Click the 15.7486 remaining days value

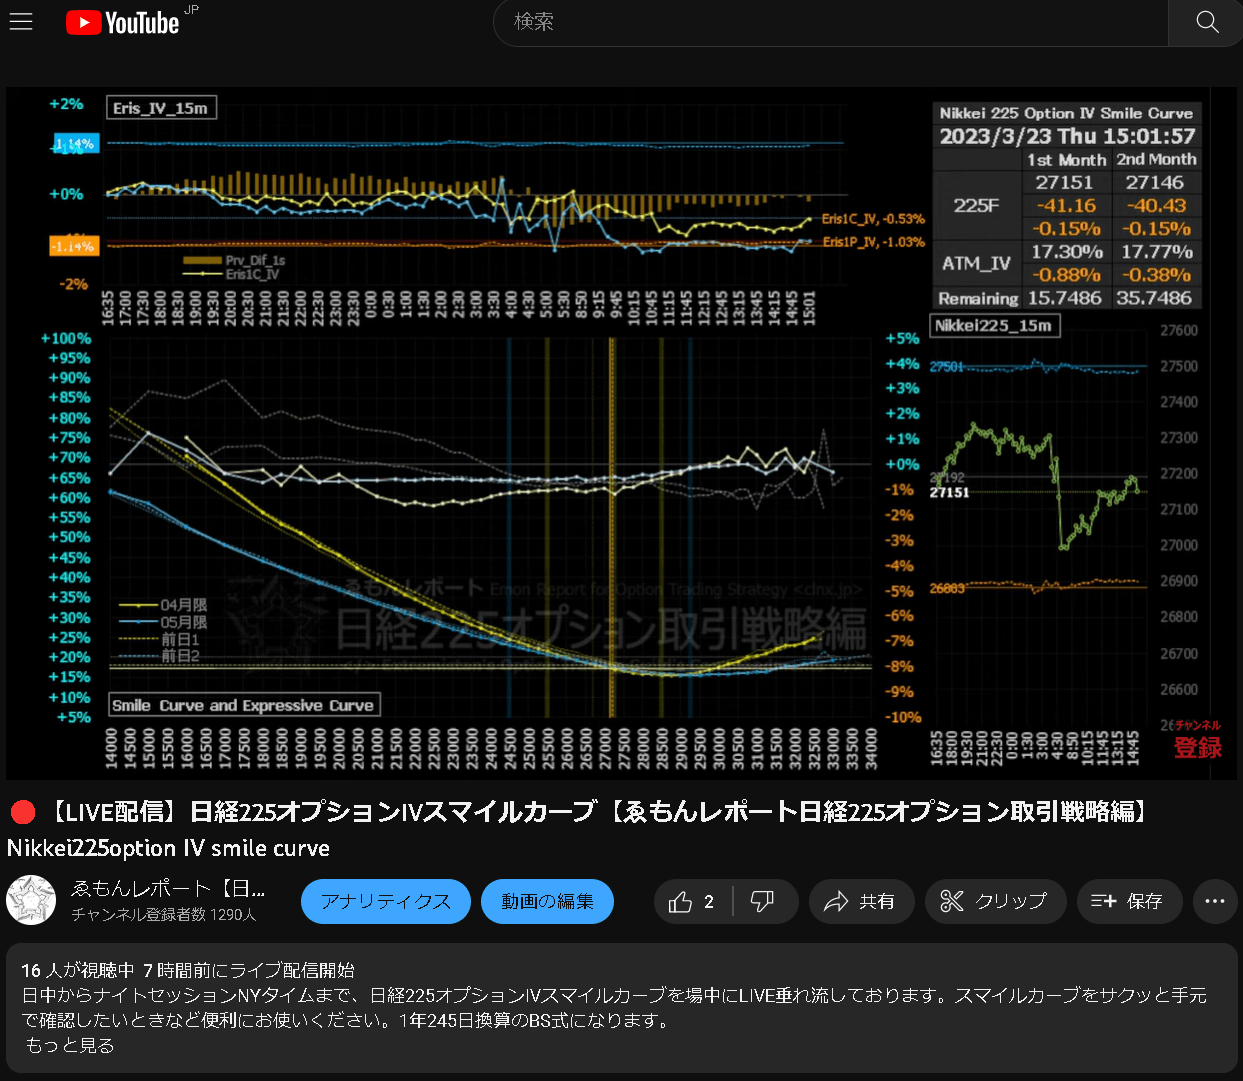(1065, 298)
